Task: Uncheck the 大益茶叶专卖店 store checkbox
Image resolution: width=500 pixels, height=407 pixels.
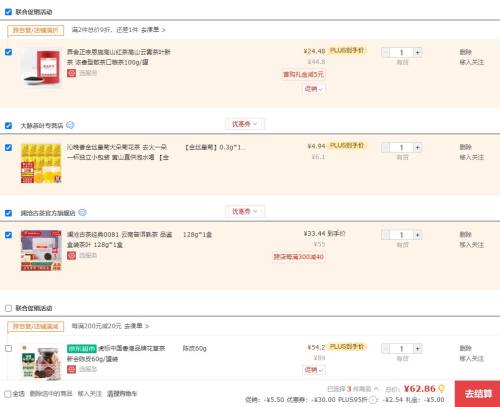Action: pos(8,125)
